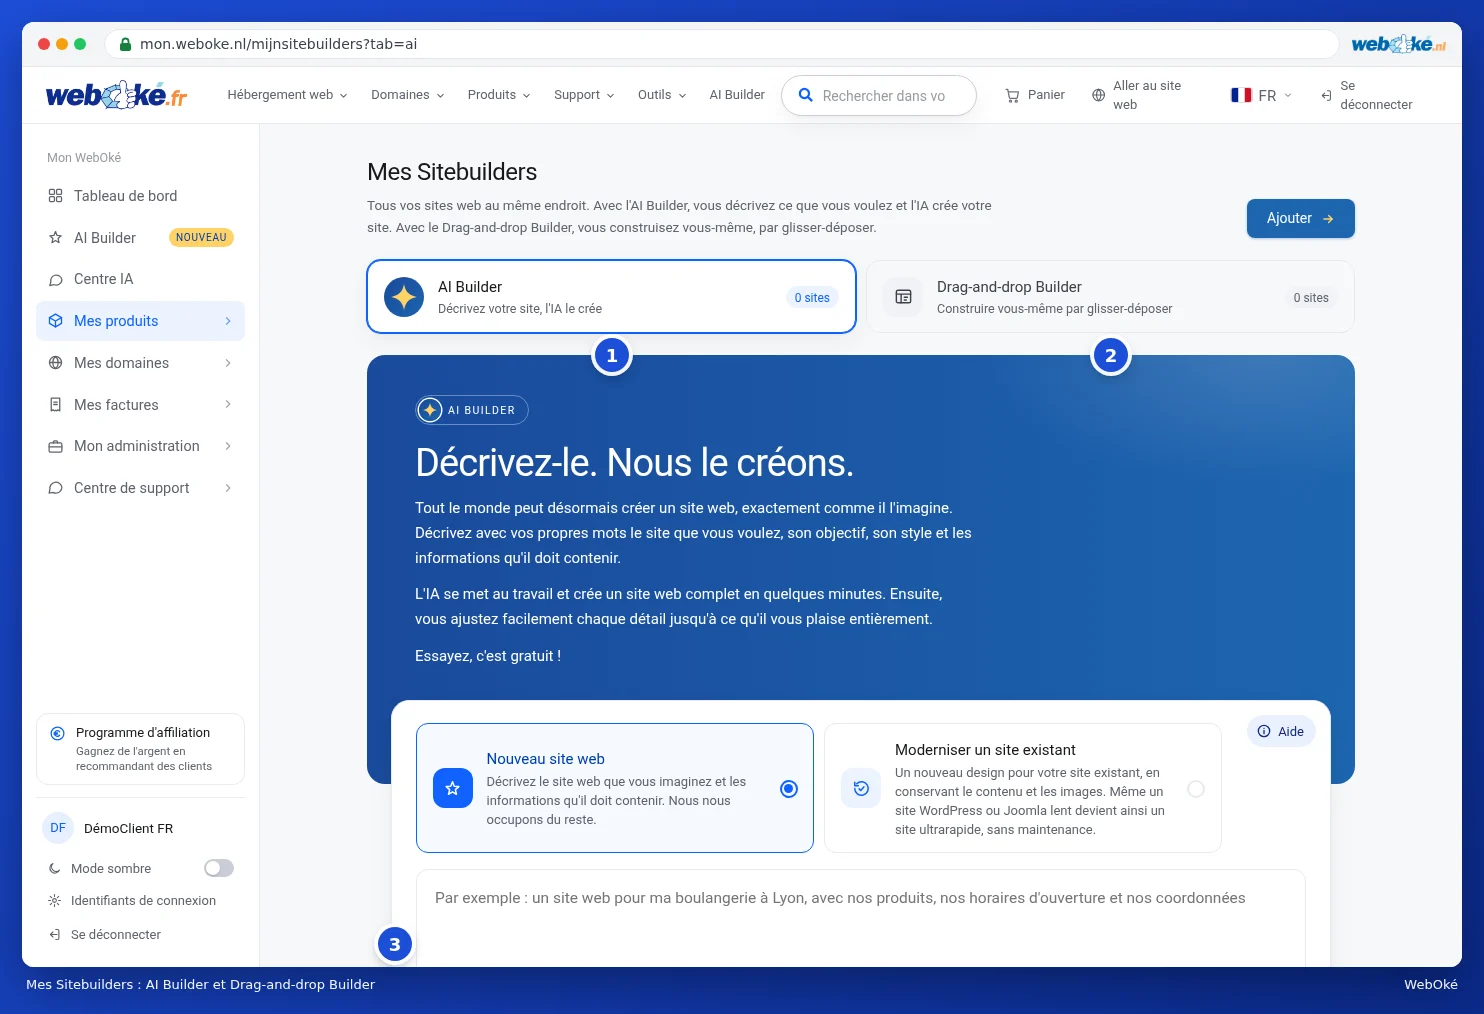Click the sidebar Se déconnecter exit icon

(x=54, y=935)
